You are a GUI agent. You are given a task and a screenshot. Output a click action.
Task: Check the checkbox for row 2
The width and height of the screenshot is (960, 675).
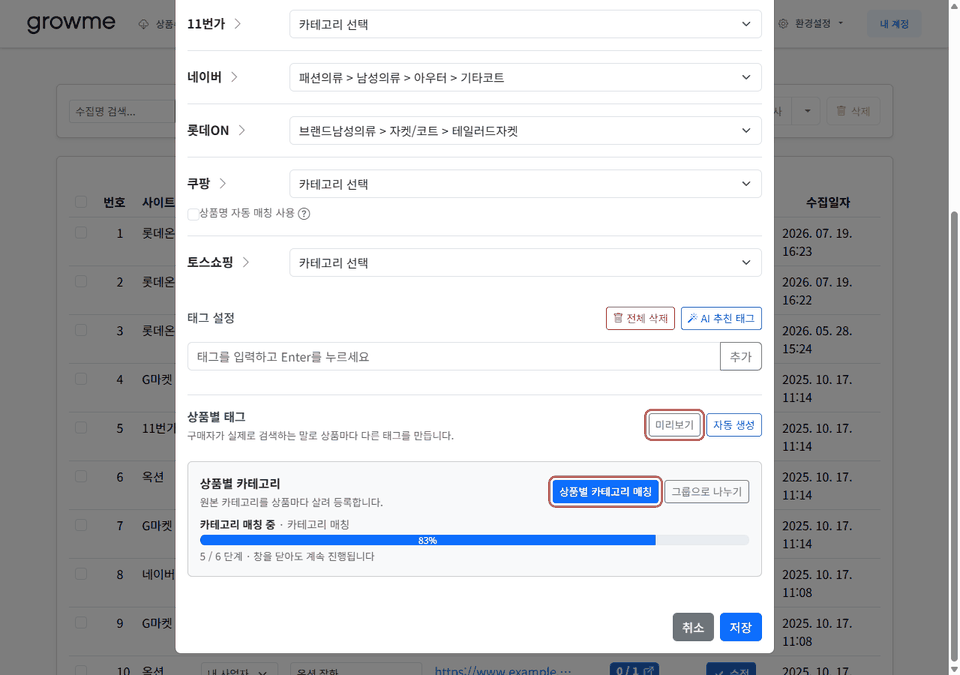pos(81,281)
